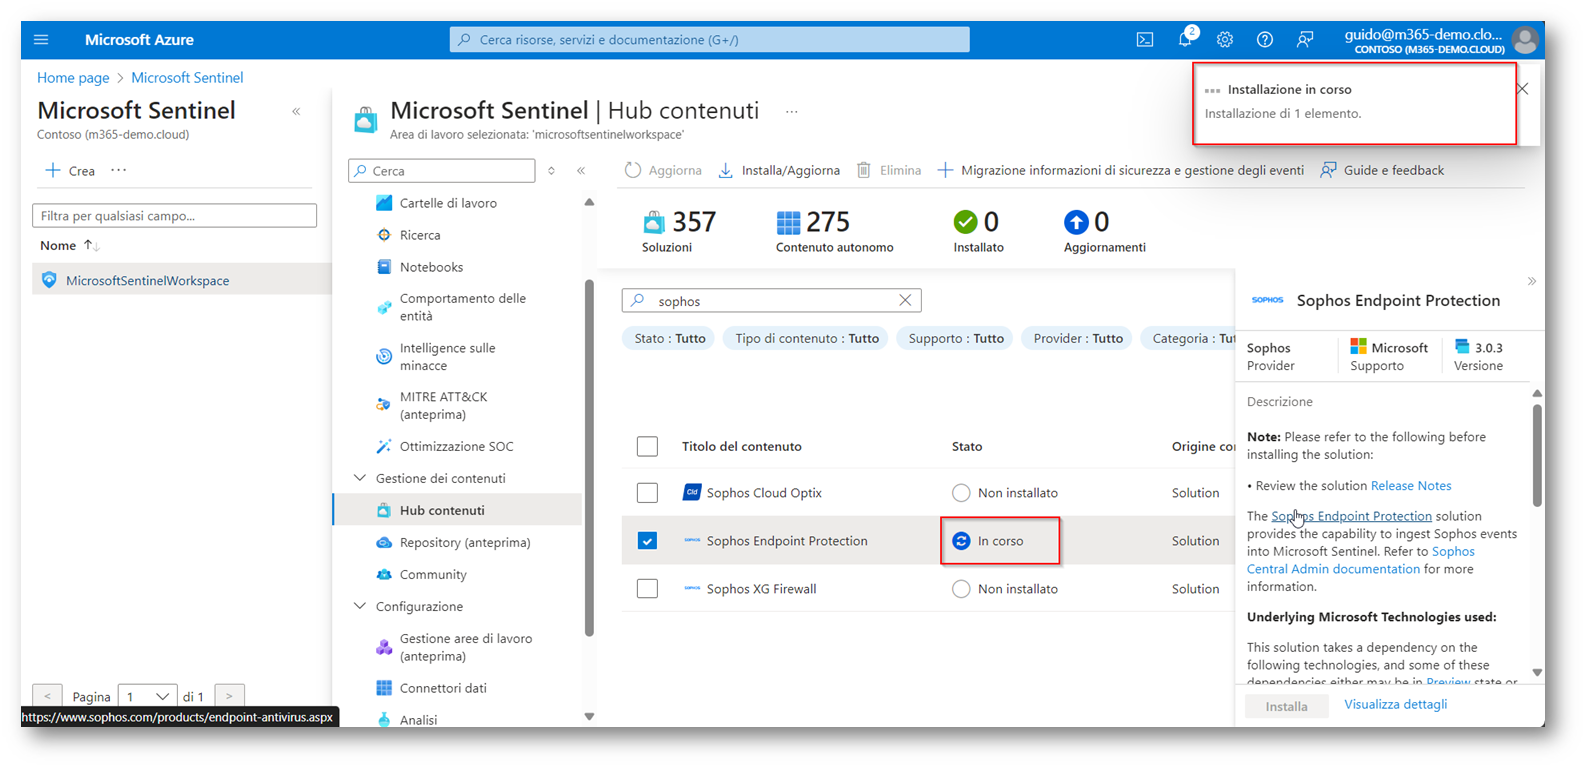
Task: Check the Sophos XG Firewall checkbox
Action: click(x=647, y=588)
